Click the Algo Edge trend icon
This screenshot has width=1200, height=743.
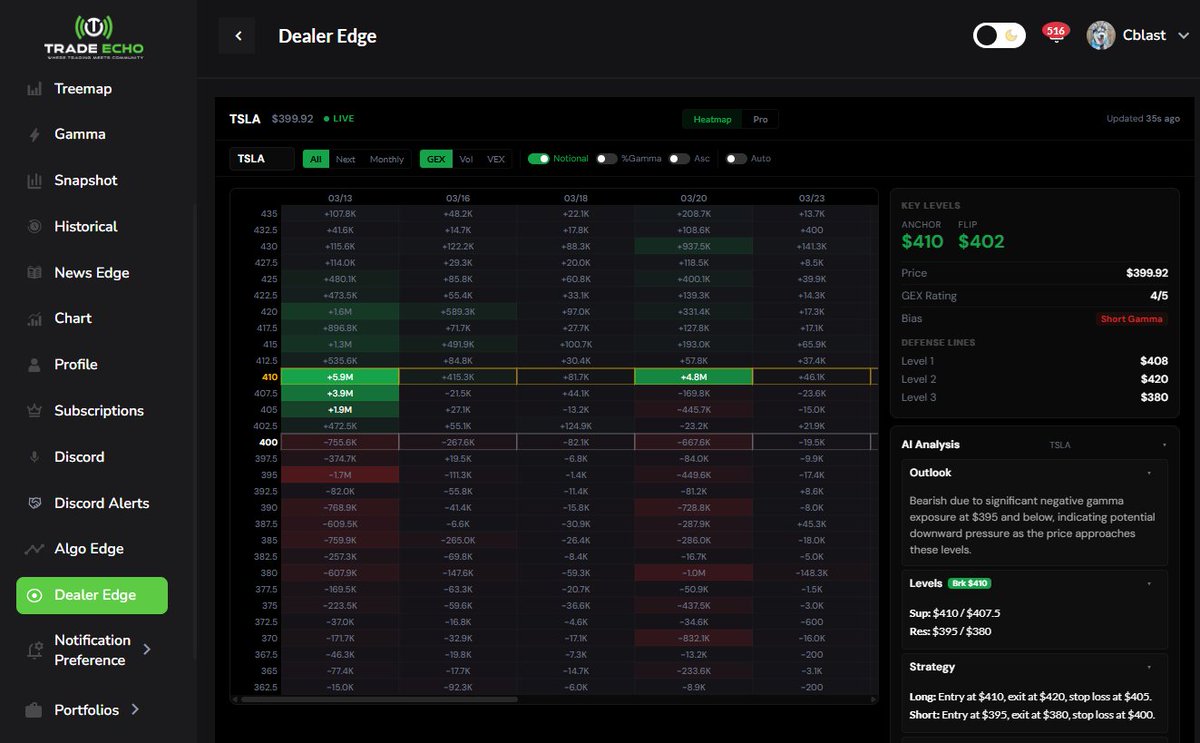34,549
